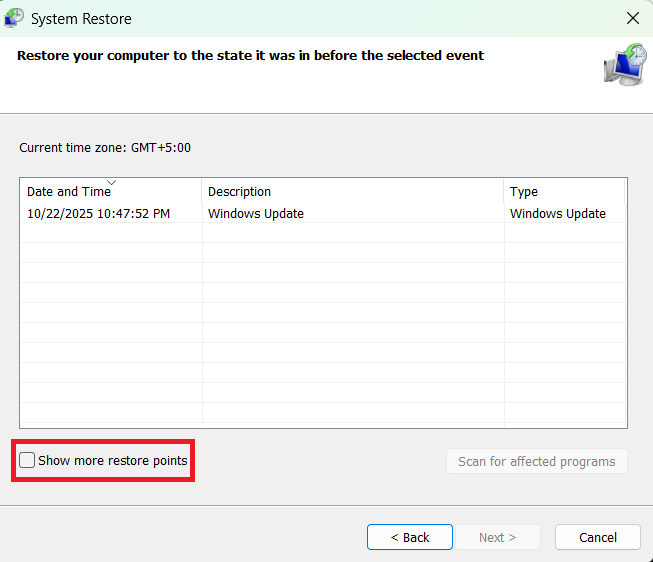Click the 'Restore your computer' heading text
This screenshot has height=562, width=653.
[x=250, y=56]
